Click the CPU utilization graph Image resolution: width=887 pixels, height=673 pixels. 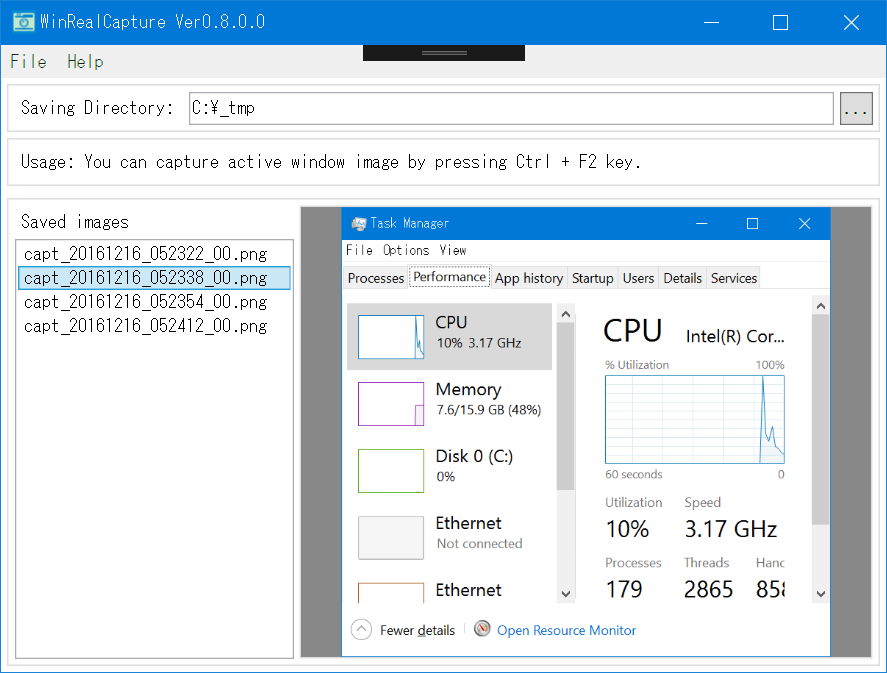click(x=695, y=420)
